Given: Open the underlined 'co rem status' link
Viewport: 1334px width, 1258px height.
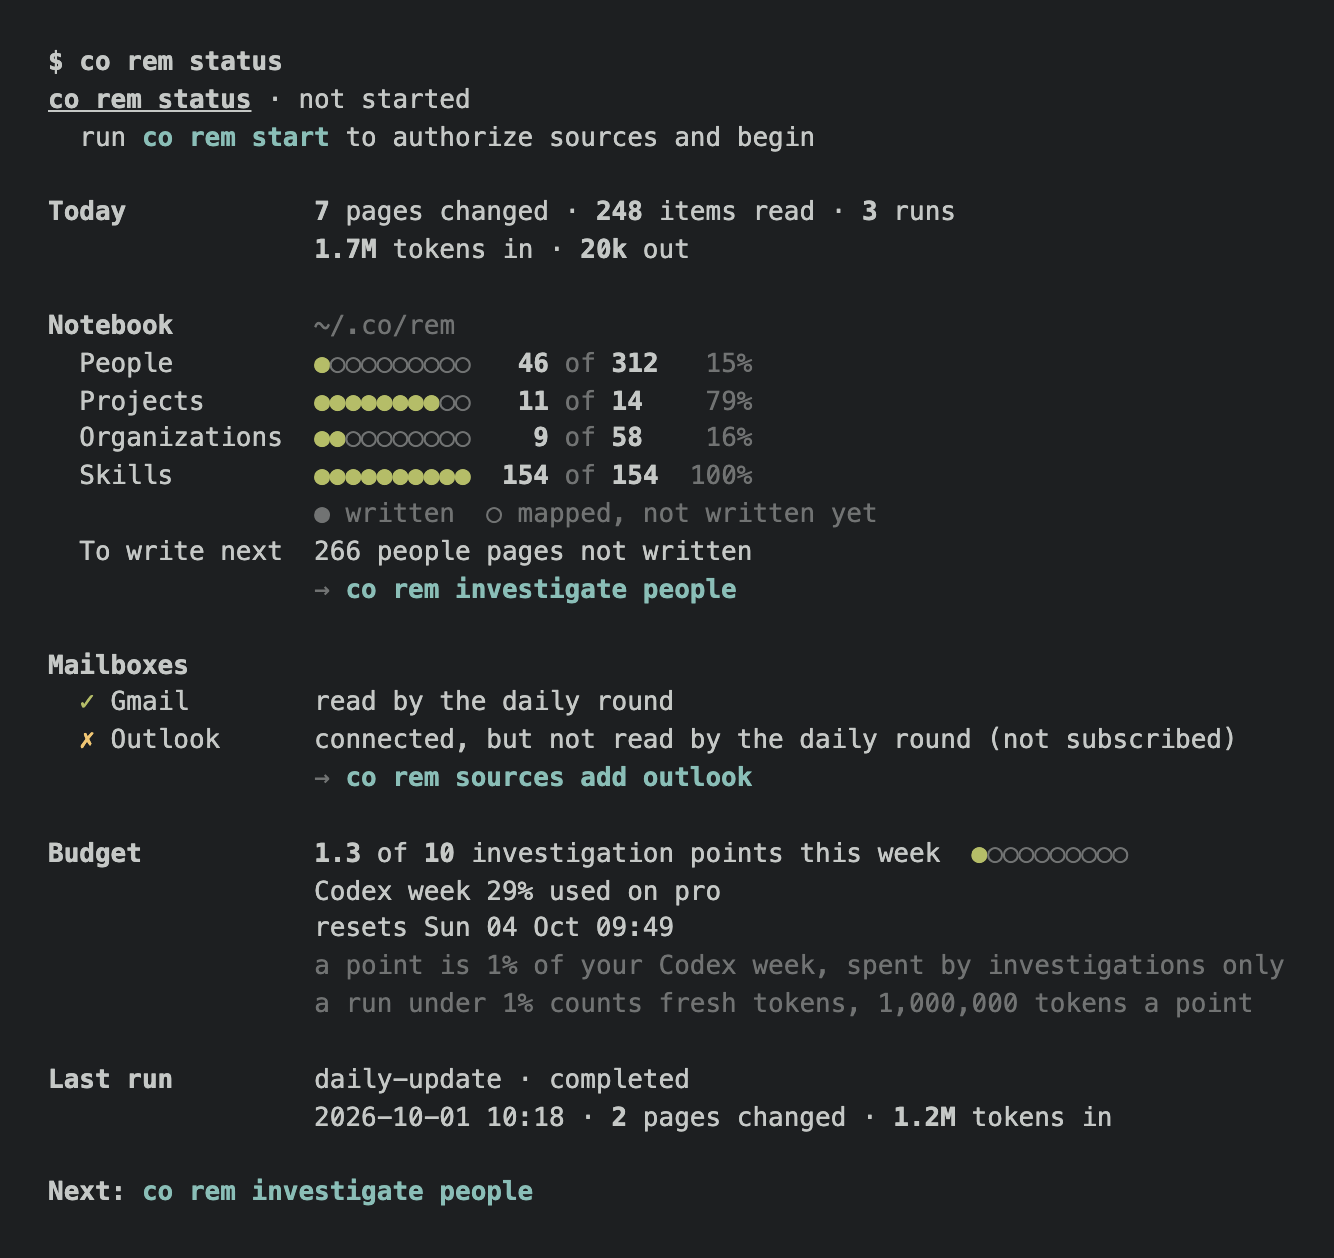Looking at the screenshot, I should pos(150,100).
